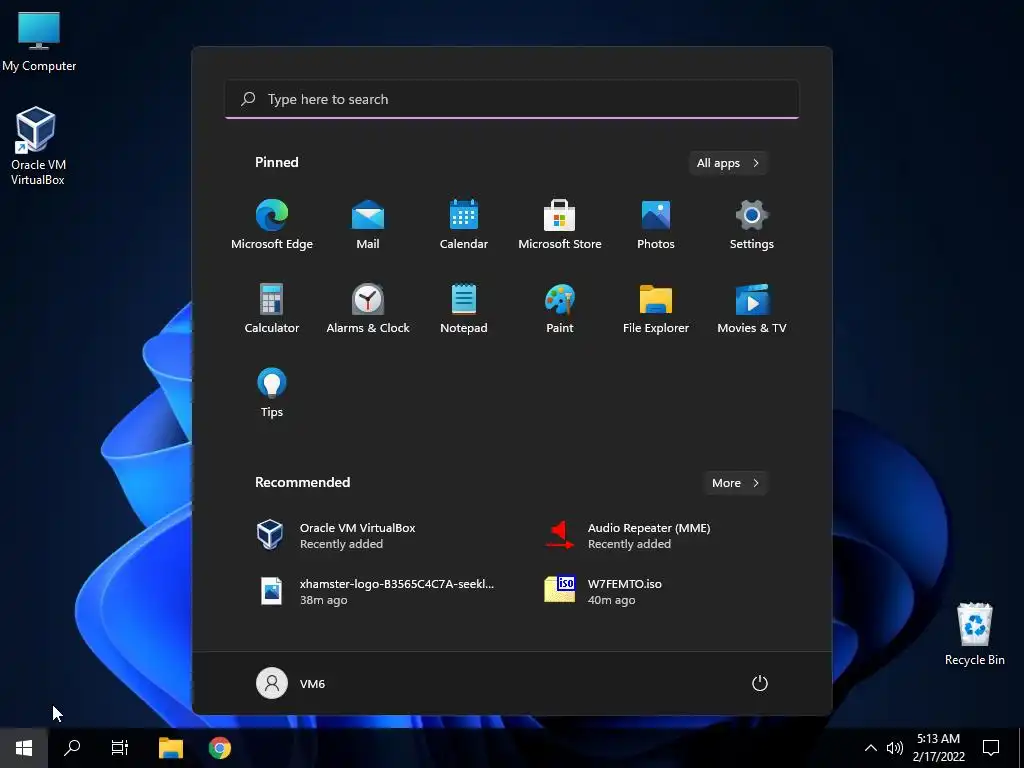This screenshot has width=1024, height=768.
Task: Open File Explorer from the taskbar
Action: coord(171,748)
